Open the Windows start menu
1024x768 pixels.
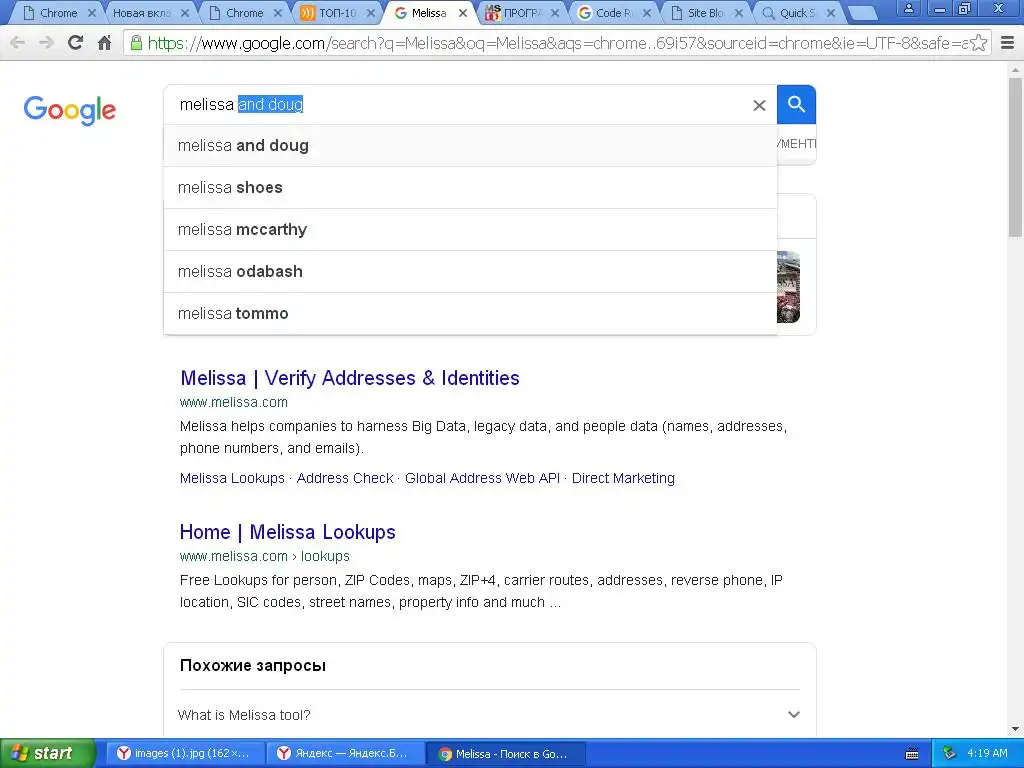47,753
